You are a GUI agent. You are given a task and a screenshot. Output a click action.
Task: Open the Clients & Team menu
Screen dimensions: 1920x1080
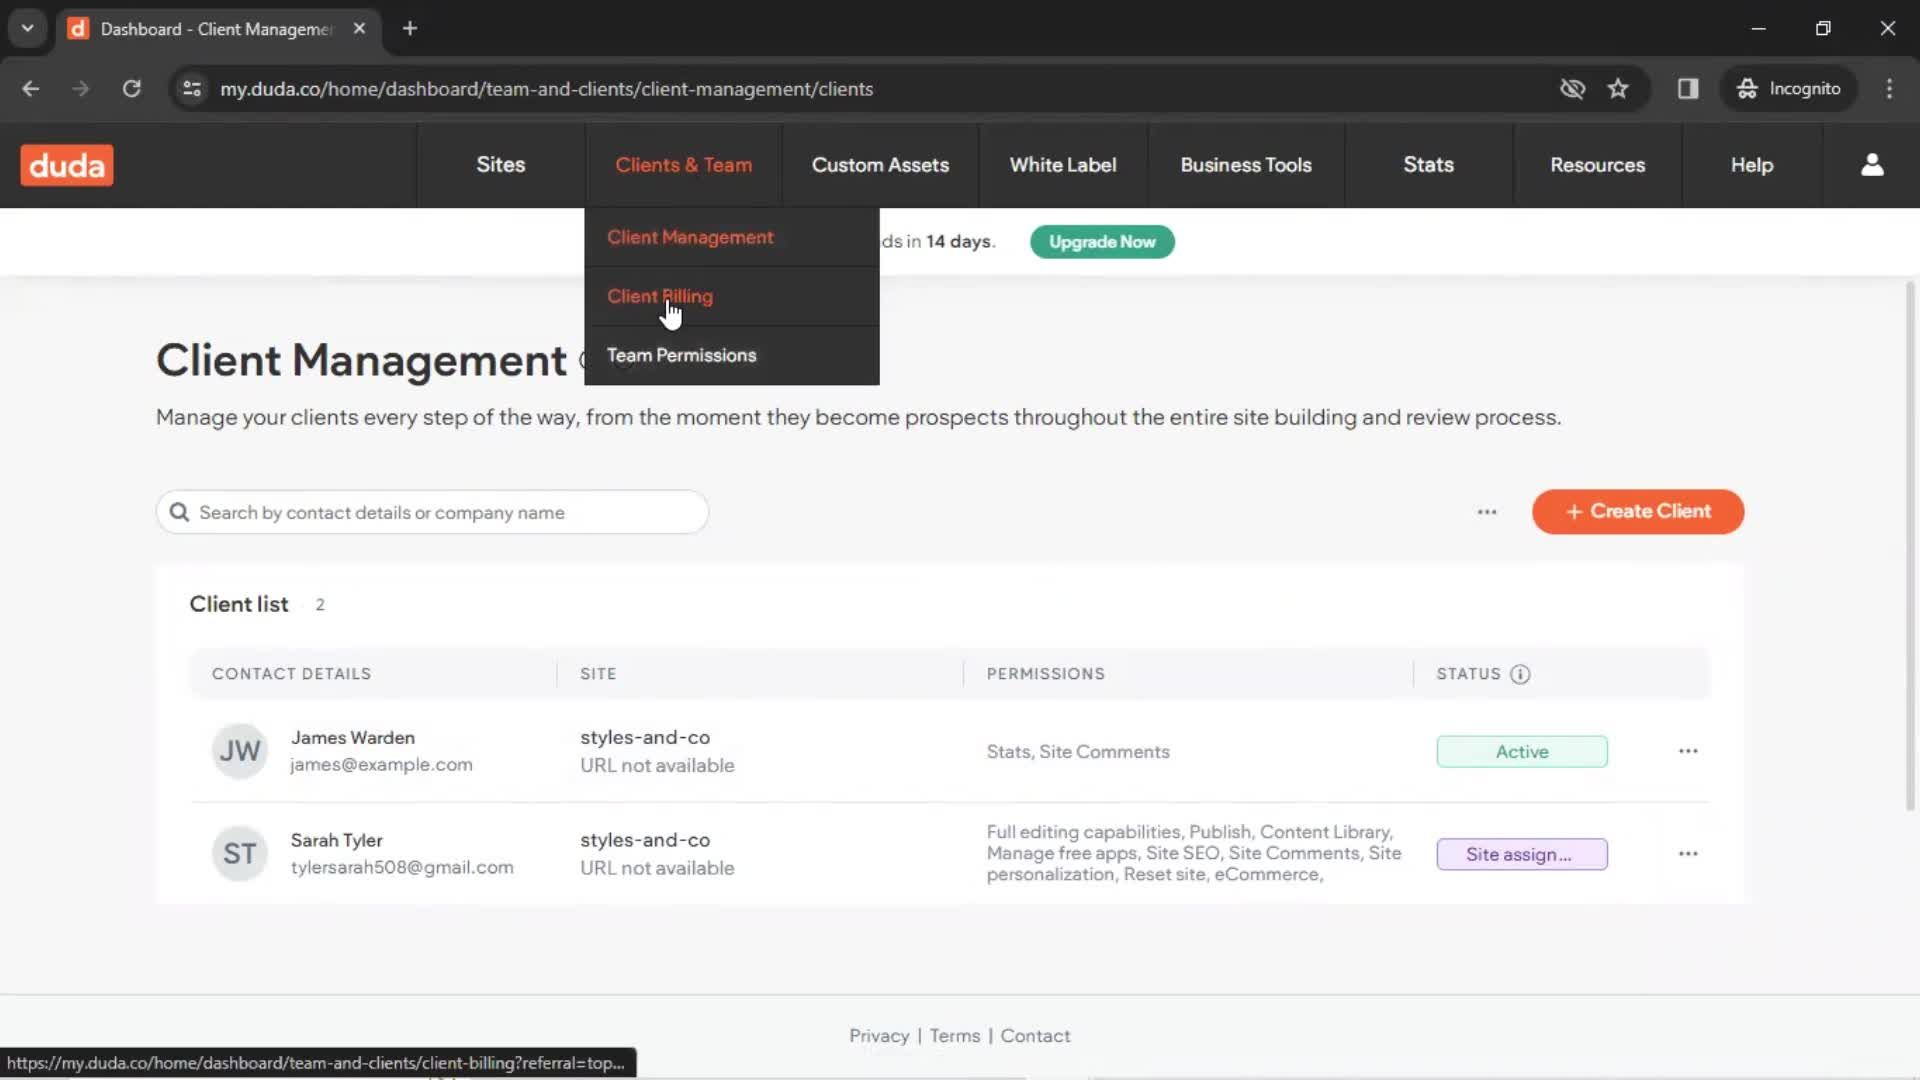coord(684,165)
